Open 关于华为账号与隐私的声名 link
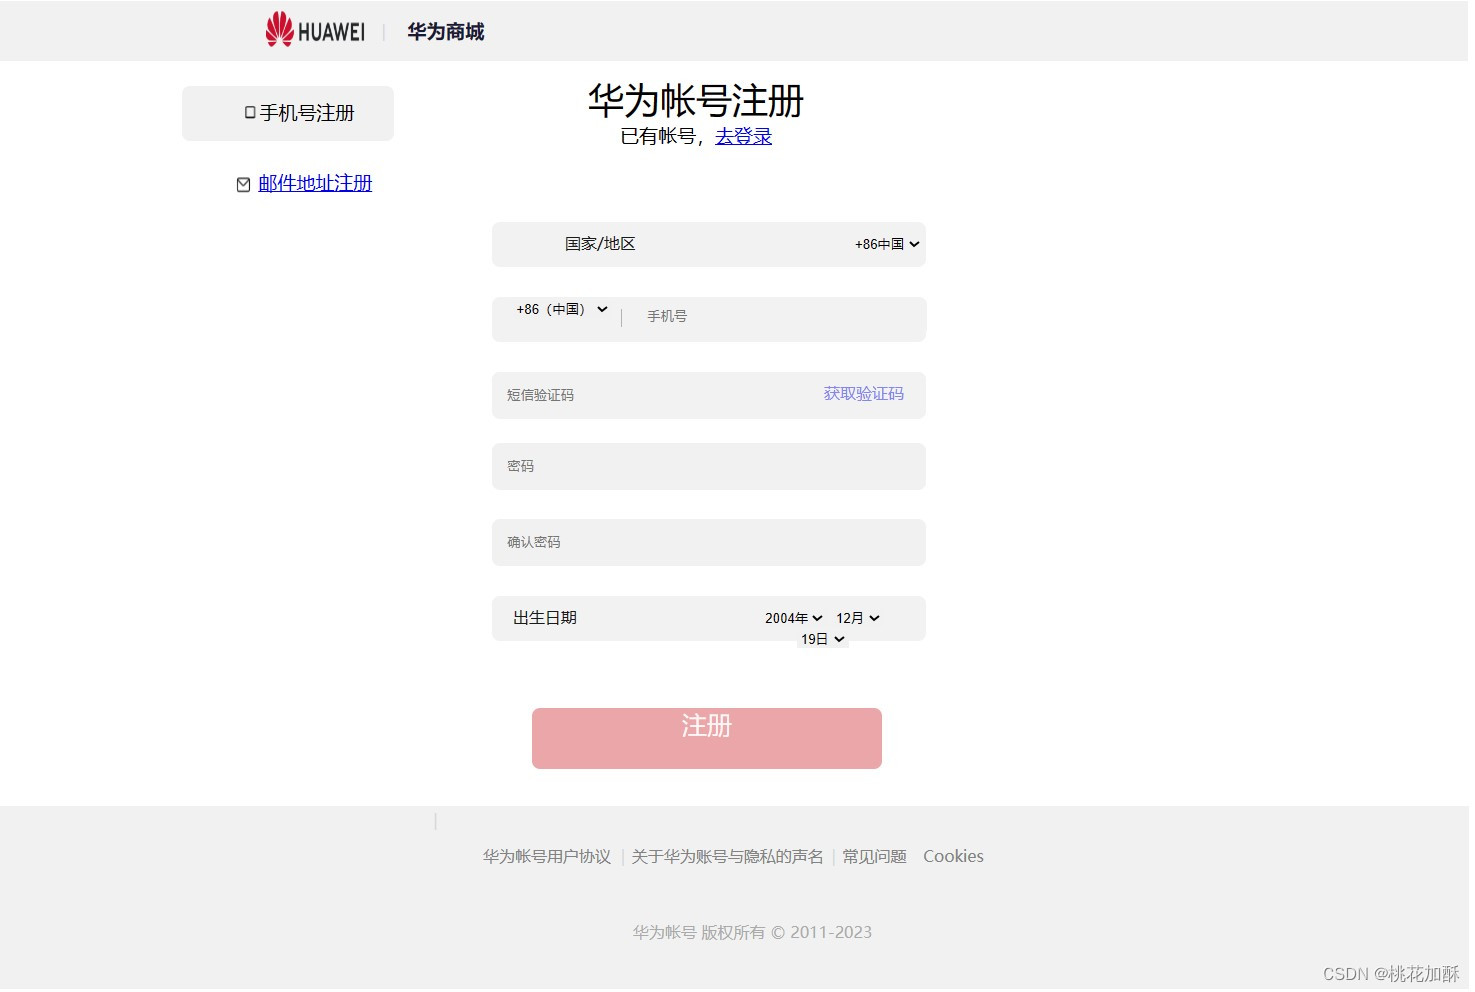 pos(728,856)
